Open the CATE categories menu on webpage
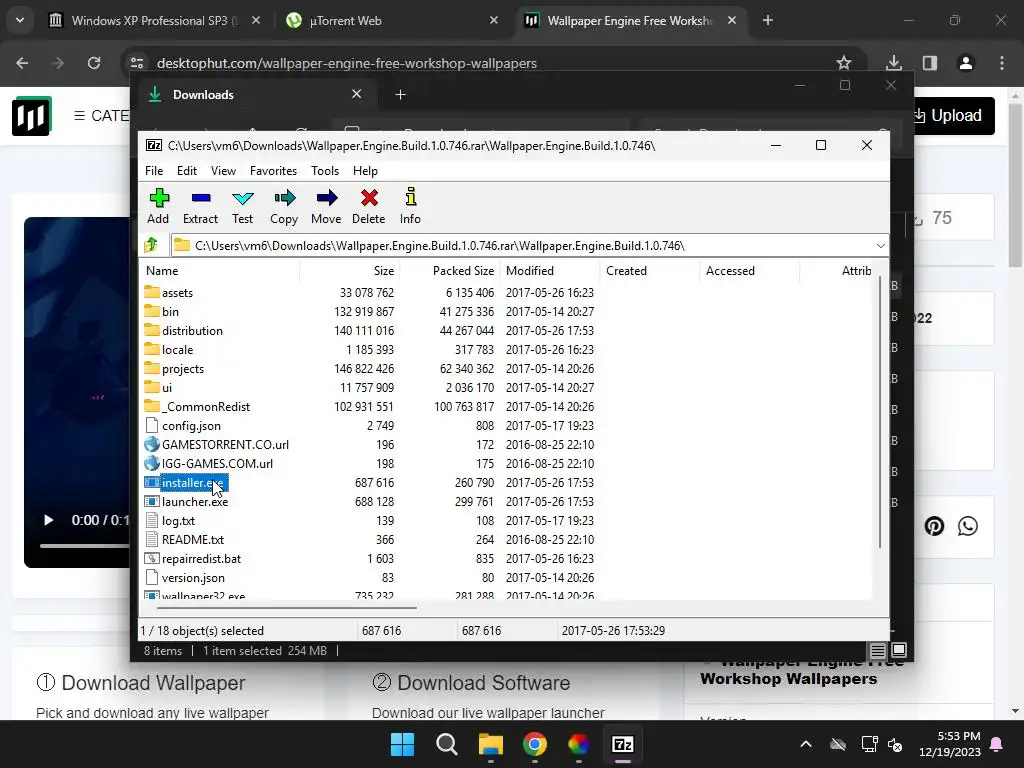 click(x=102, y=116)
